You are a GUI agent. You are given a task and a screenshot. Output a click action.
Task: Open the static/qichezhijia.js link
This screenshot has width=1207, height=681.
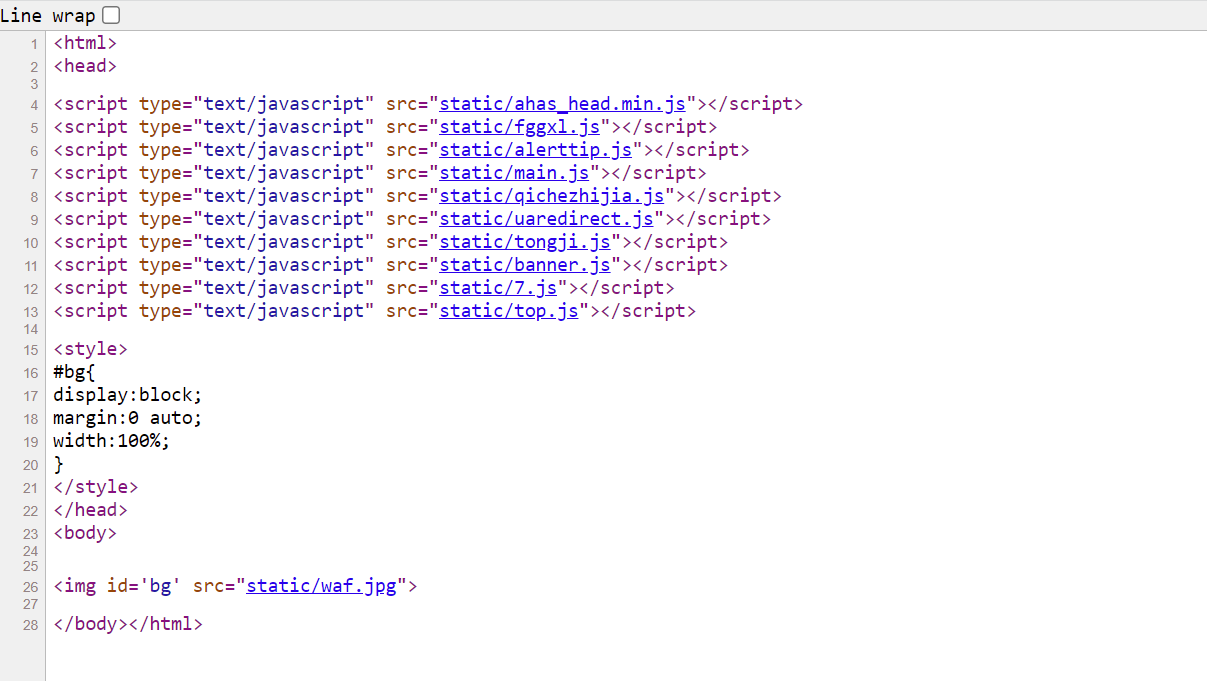click(x=552, y=196)
